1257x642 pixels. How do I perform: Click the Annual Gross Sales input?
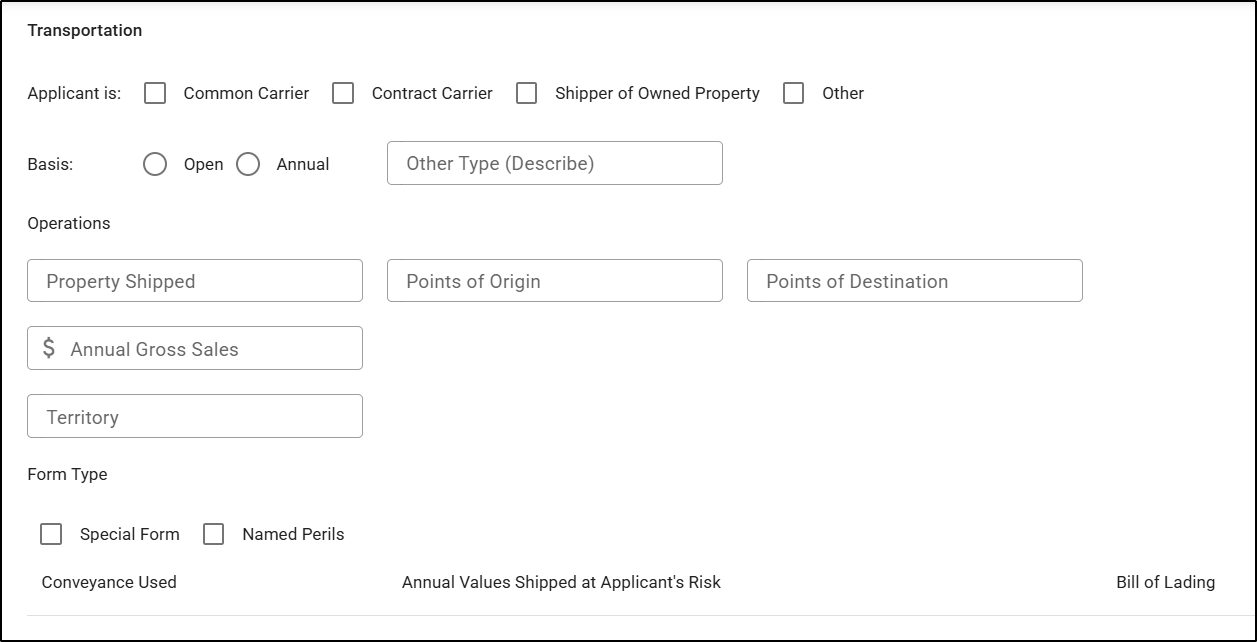pos(210,349)
